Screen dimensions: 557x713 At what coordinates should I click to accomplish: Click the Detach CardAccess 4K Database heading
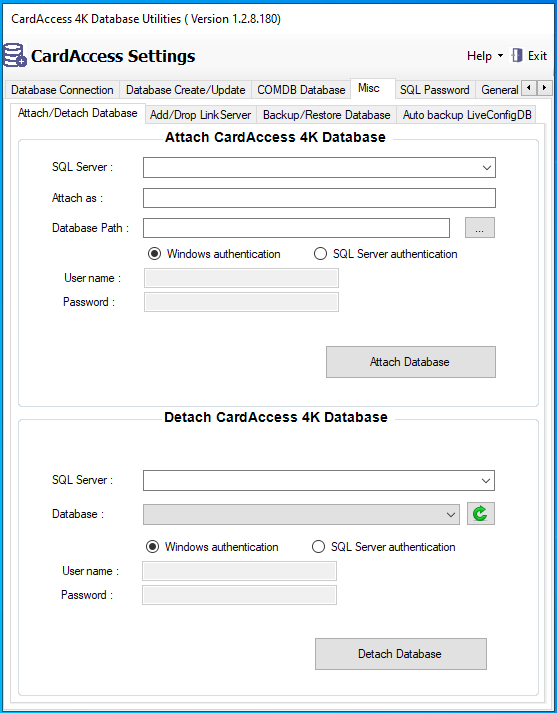(276, 417)
